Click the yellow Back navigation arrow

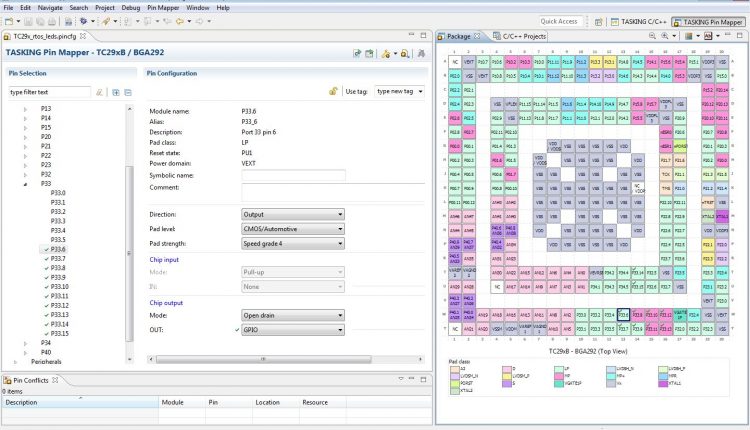(180, 22)
